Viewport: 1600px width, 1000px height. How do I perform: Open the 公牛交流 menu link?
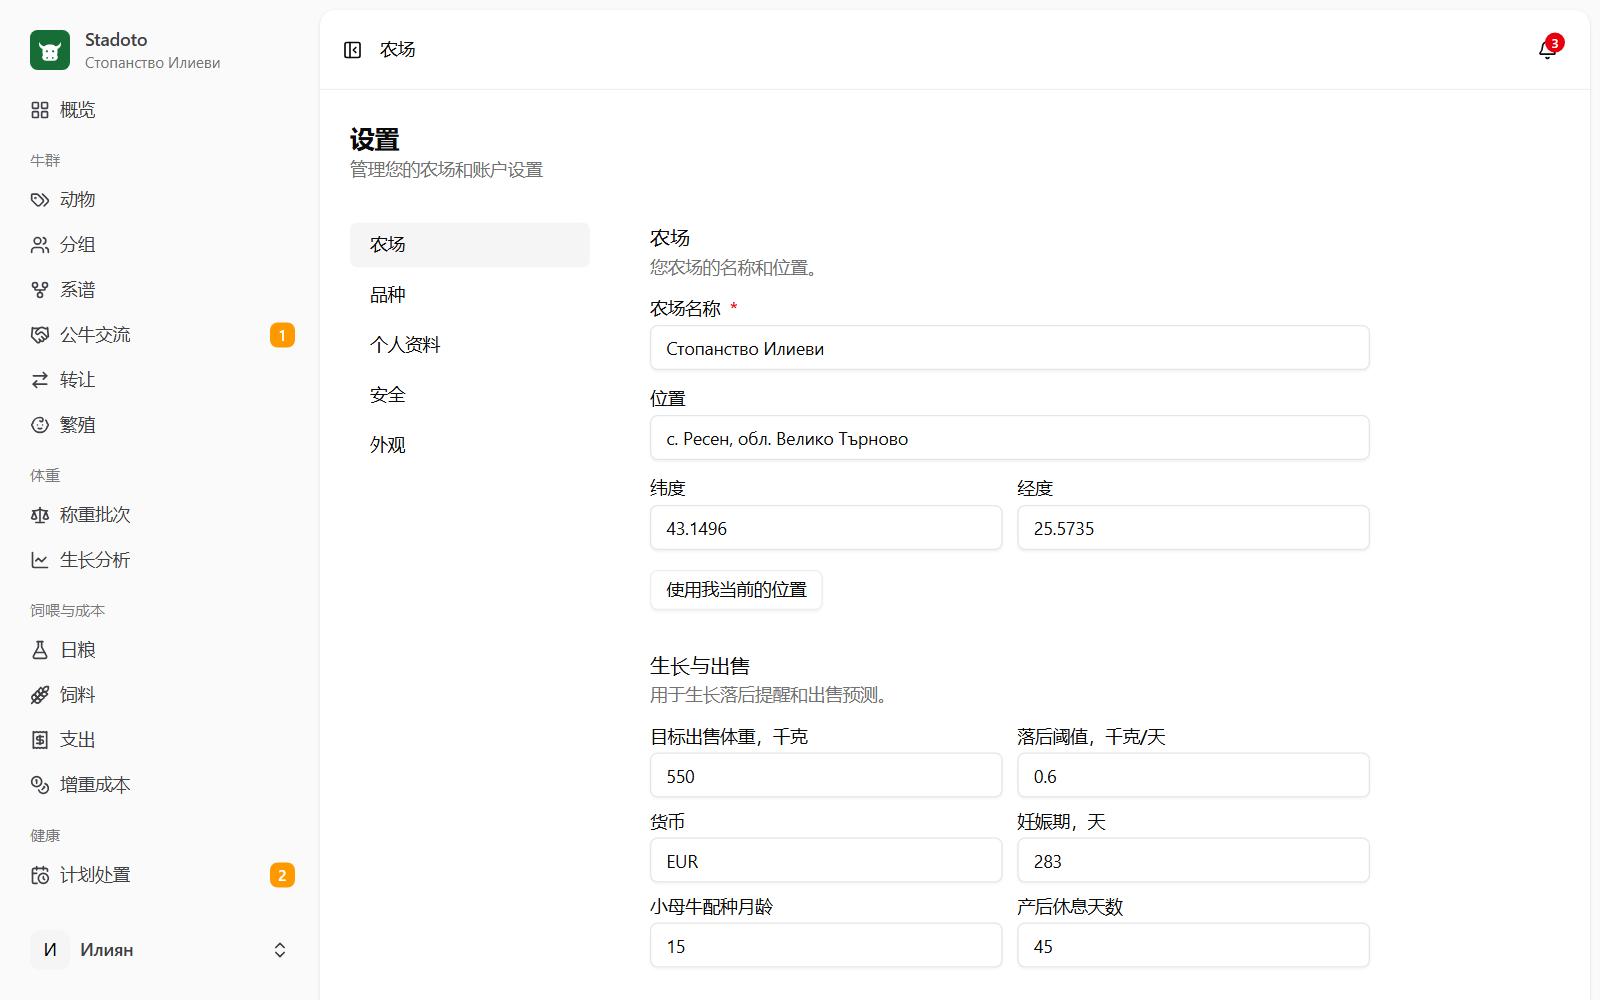coord(160,335)
